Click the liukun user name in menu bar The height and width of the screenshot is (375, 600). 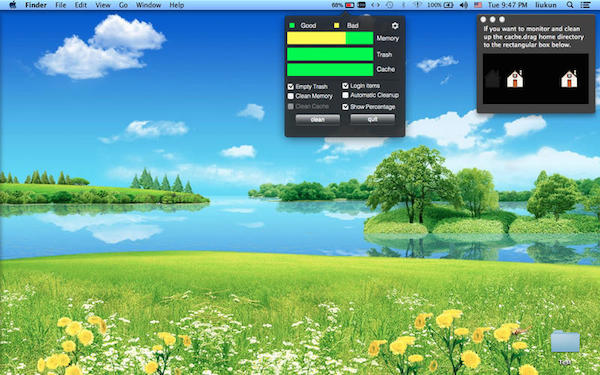point(546,5)
